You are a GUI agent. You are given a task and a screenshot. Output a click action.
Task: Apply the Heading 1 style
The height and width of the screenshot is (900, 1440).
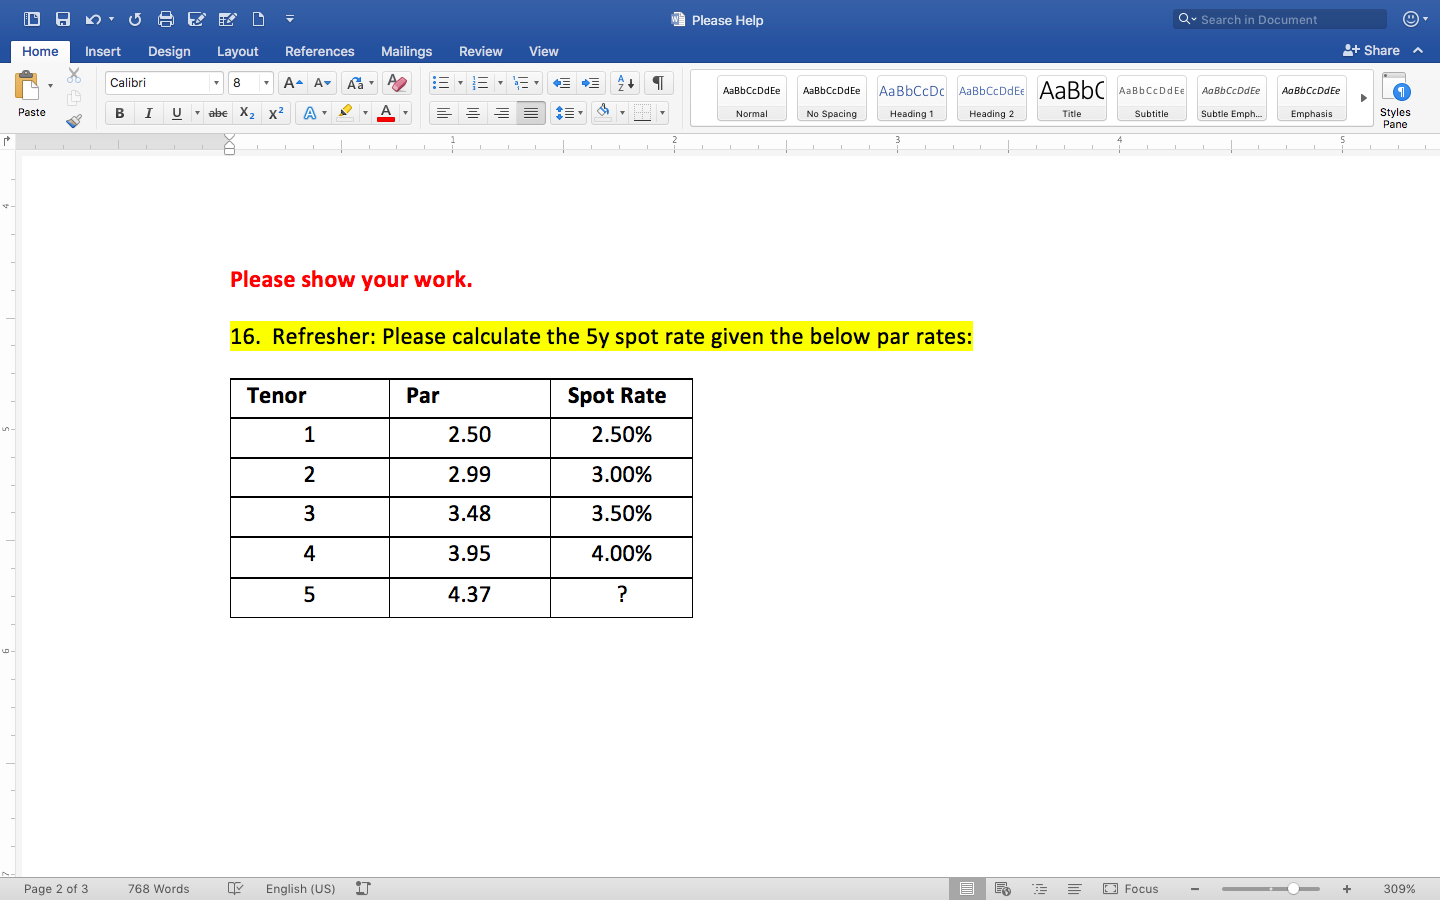pos(912,98)
